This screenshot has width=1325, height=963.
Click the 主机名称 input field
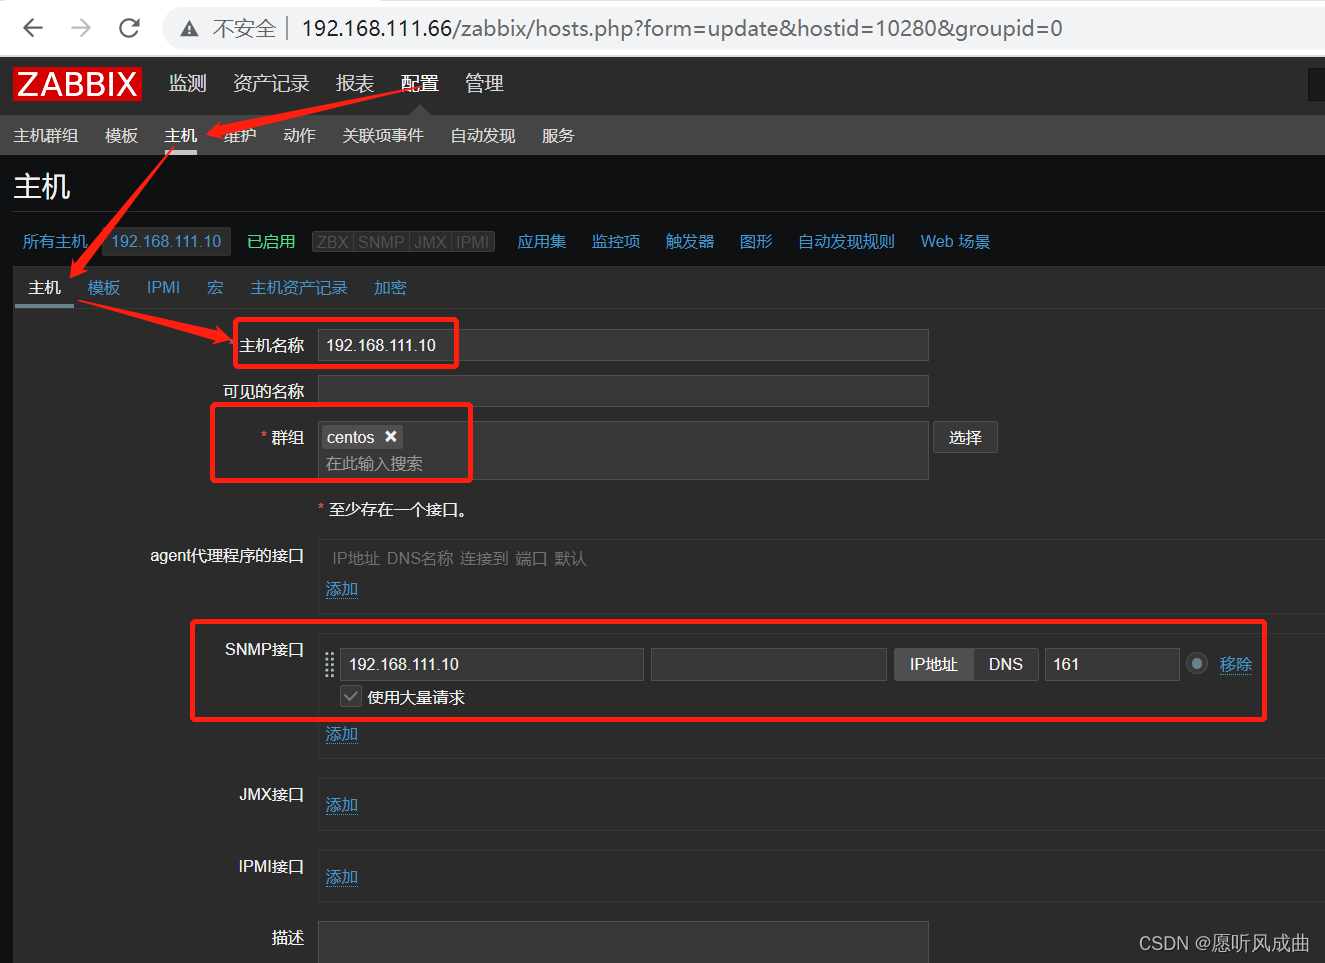click(623, 345)
